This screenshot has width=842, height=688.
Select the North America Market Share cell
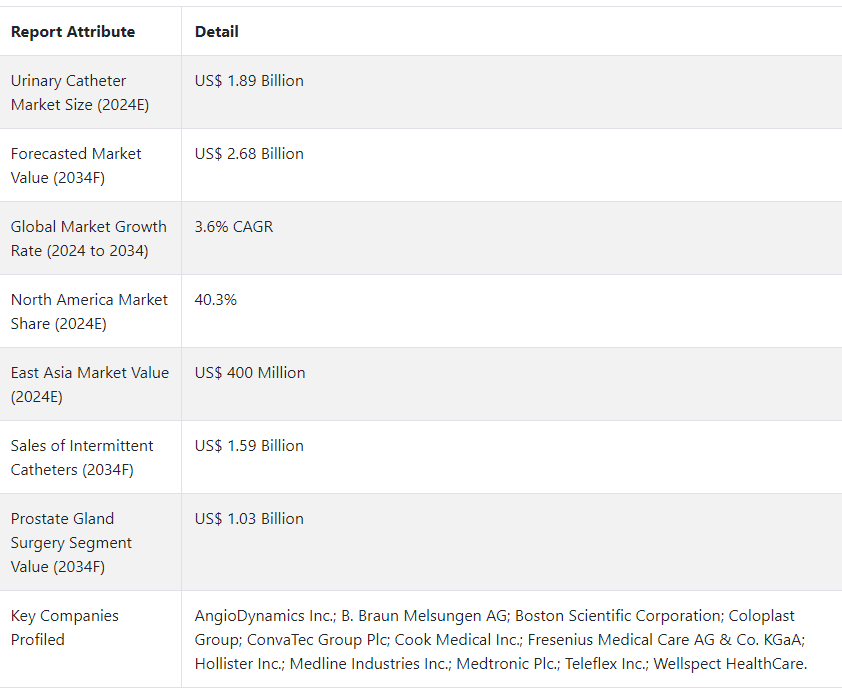point(89,311)
